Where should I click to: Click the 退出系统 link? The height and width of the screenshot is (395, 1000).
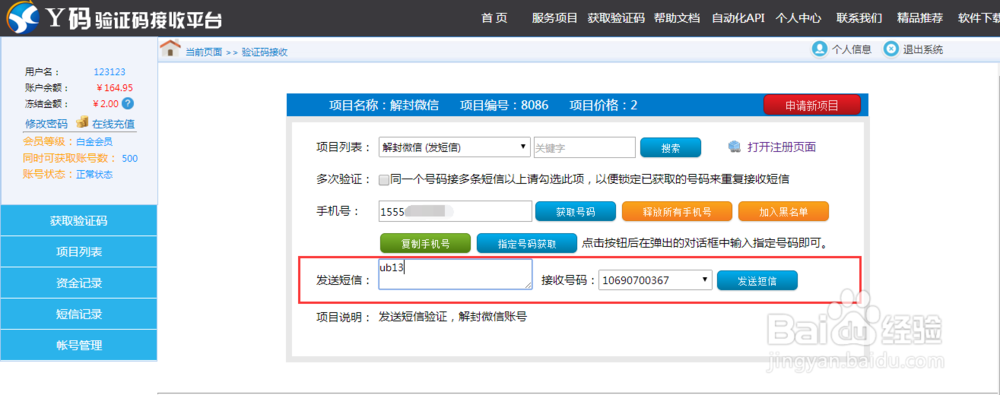click(x=923, y=49)
